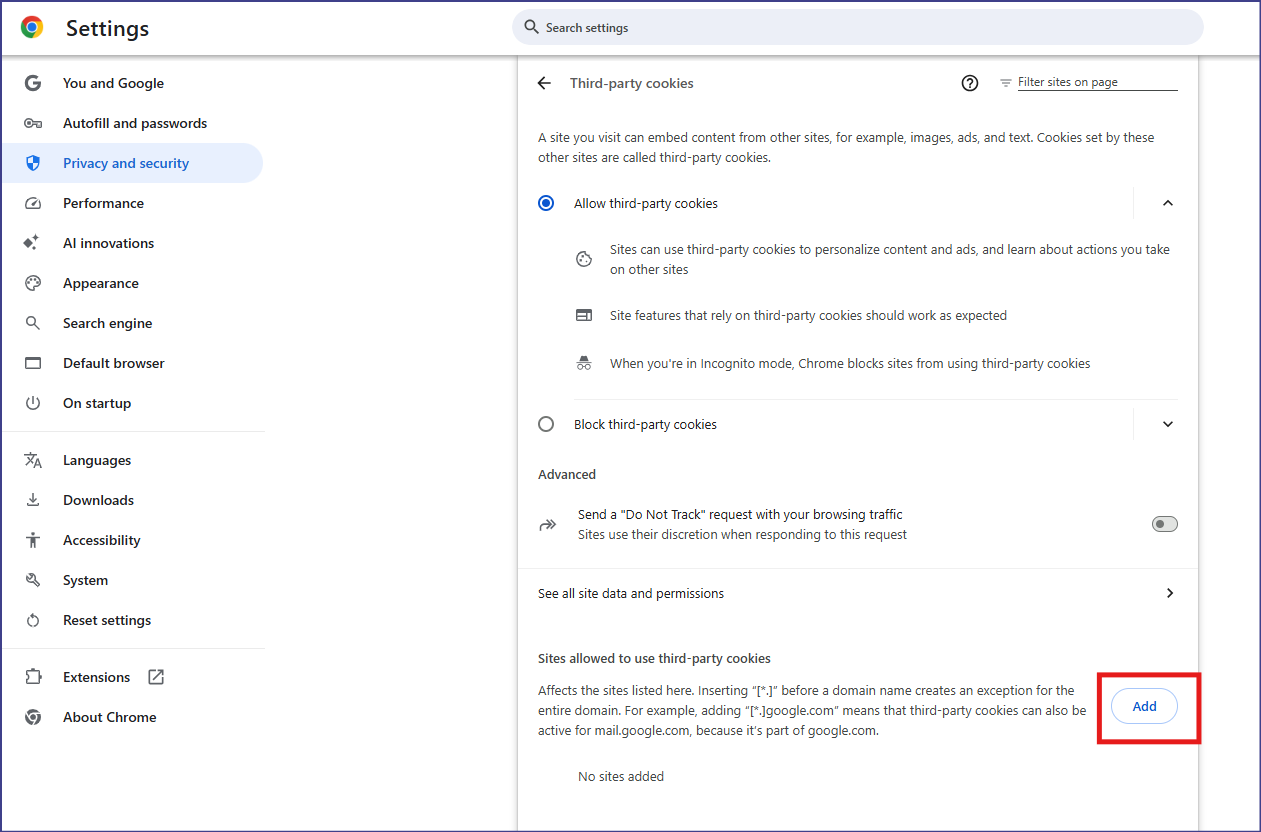
Task: Click the Chrome logo in the header
Action: tap(32, 28)
